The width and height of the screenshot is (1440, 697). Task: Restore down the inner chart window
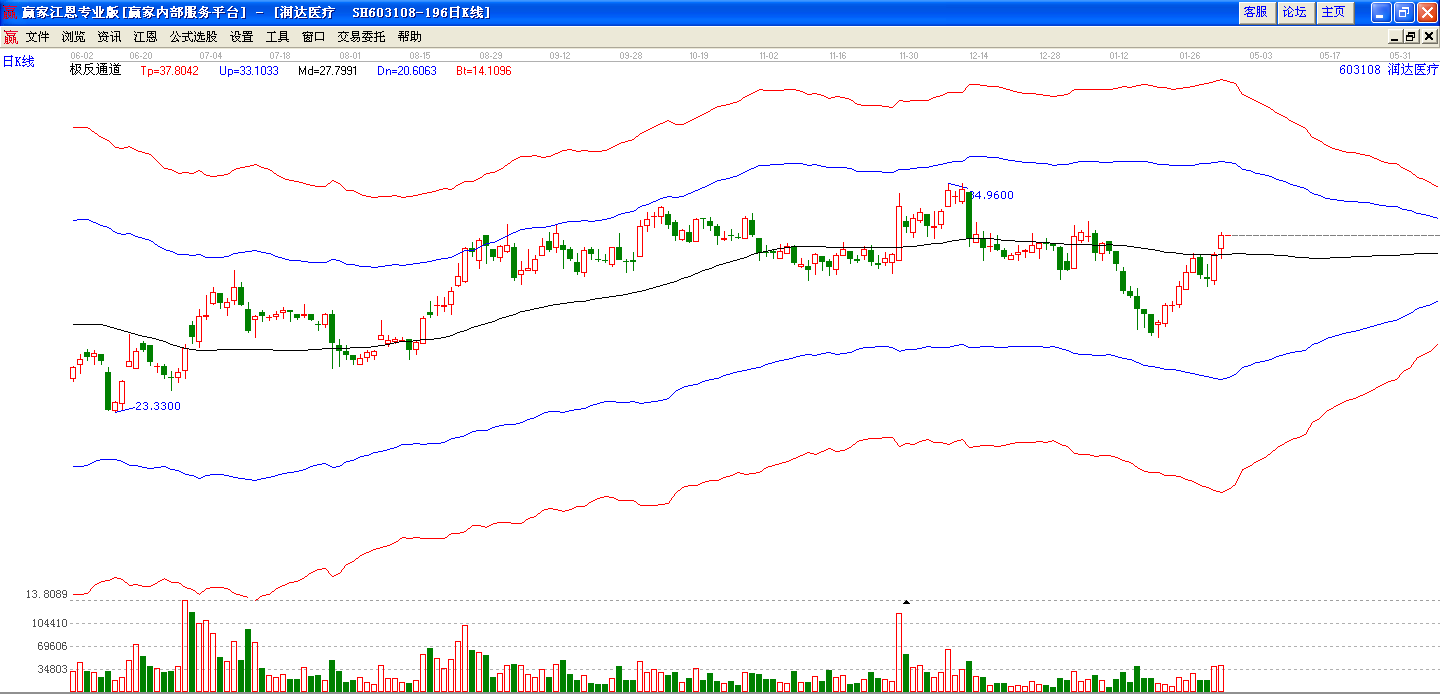pos(1411,37)
